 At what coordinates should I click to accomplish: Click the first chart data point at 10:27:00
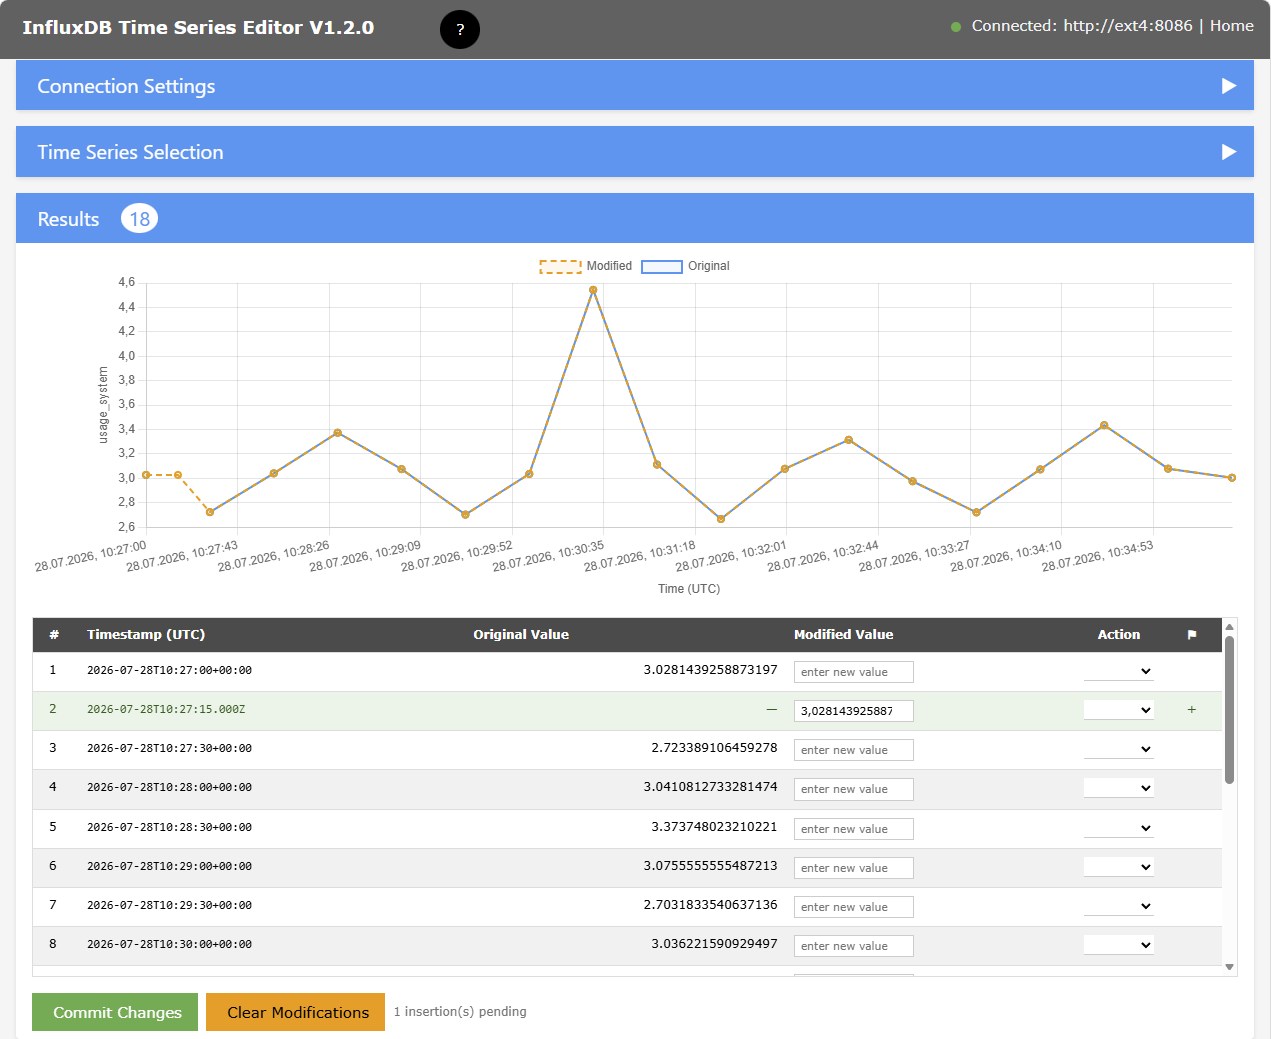pos(146,475)
